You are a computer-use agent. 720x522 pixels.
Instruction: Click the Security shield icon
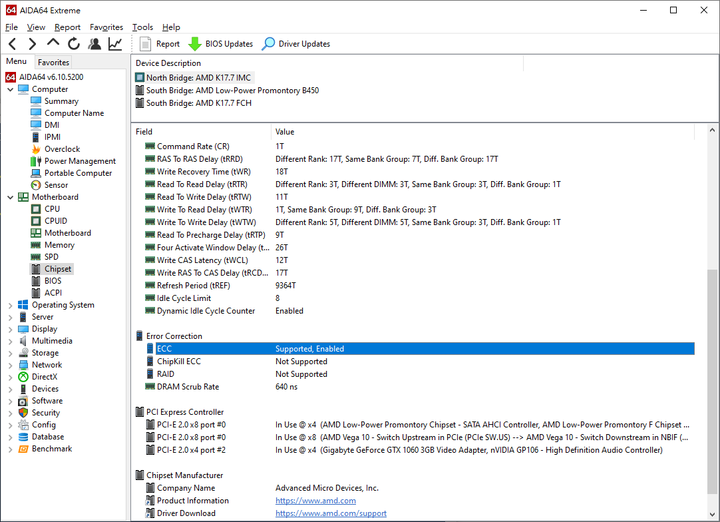pyautogui.click(x=23, y=413)
